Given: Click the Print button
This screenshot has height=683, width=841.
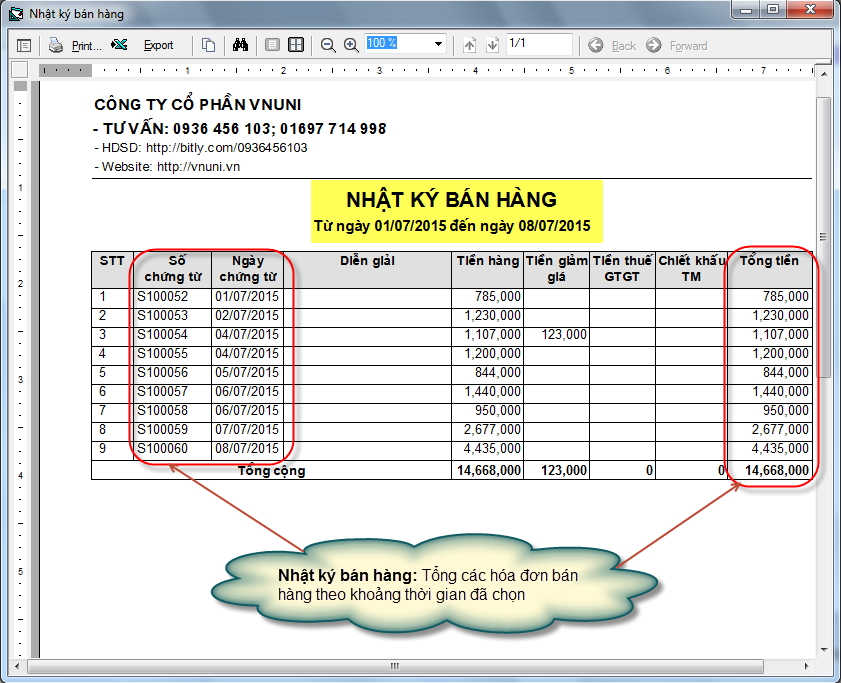Looking at the screenshot, I should click(x=76, y=45).
